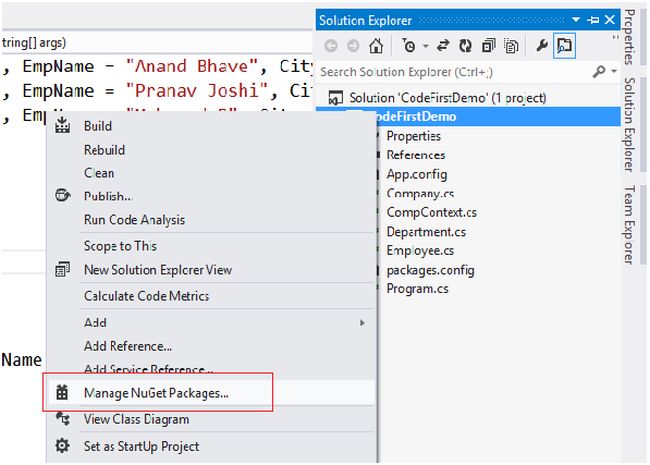Image resolution: width=650 pixels, height=465 pixels.
Task: Select the References tree node
Action: [416, 155]
